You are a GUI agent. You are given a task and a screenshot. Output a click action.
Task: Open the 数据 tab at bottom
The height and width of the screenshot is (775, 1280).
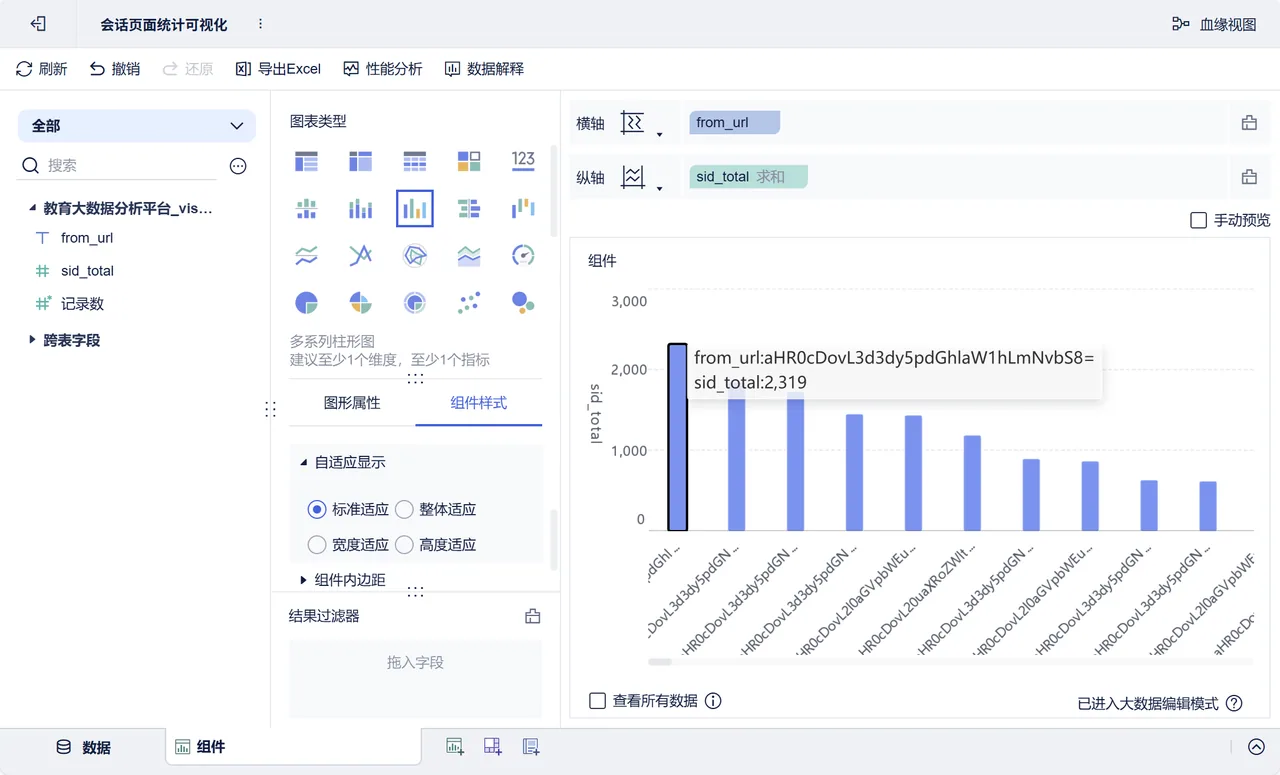pyautogui.click(x=83, y=747)
